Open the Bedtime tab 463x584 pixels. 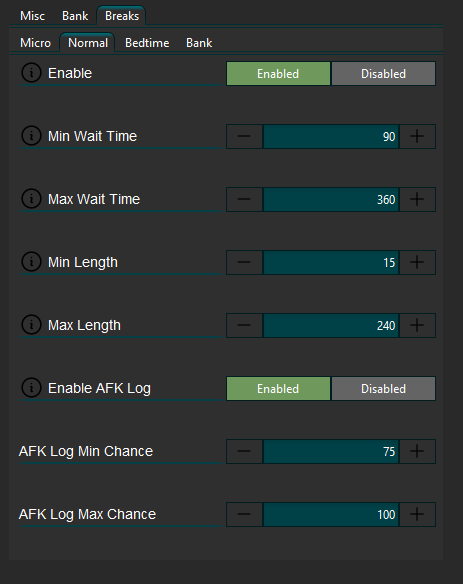[x=147, y=43]
